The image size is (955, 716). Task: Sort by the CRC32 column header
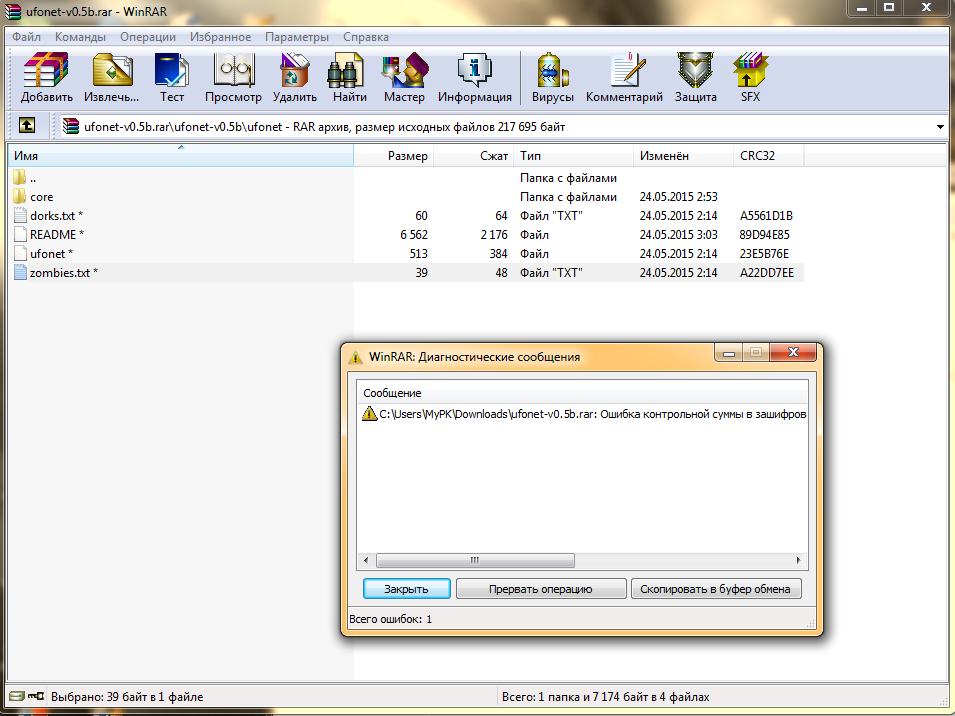(769, 156)
